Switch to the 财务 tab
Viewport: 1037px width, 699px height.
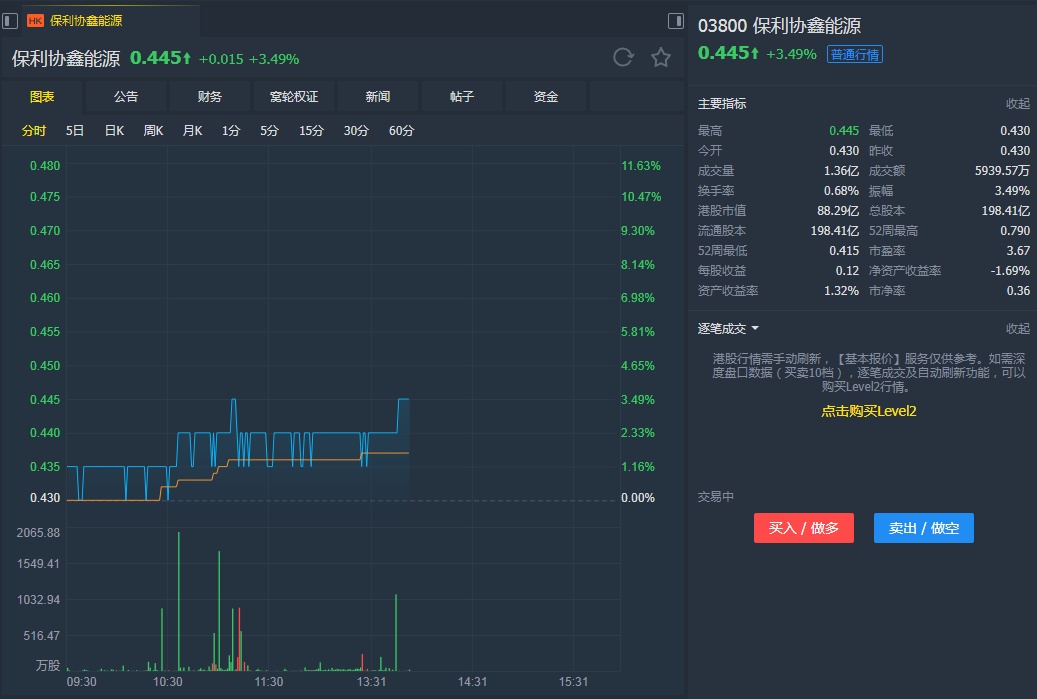210,97
